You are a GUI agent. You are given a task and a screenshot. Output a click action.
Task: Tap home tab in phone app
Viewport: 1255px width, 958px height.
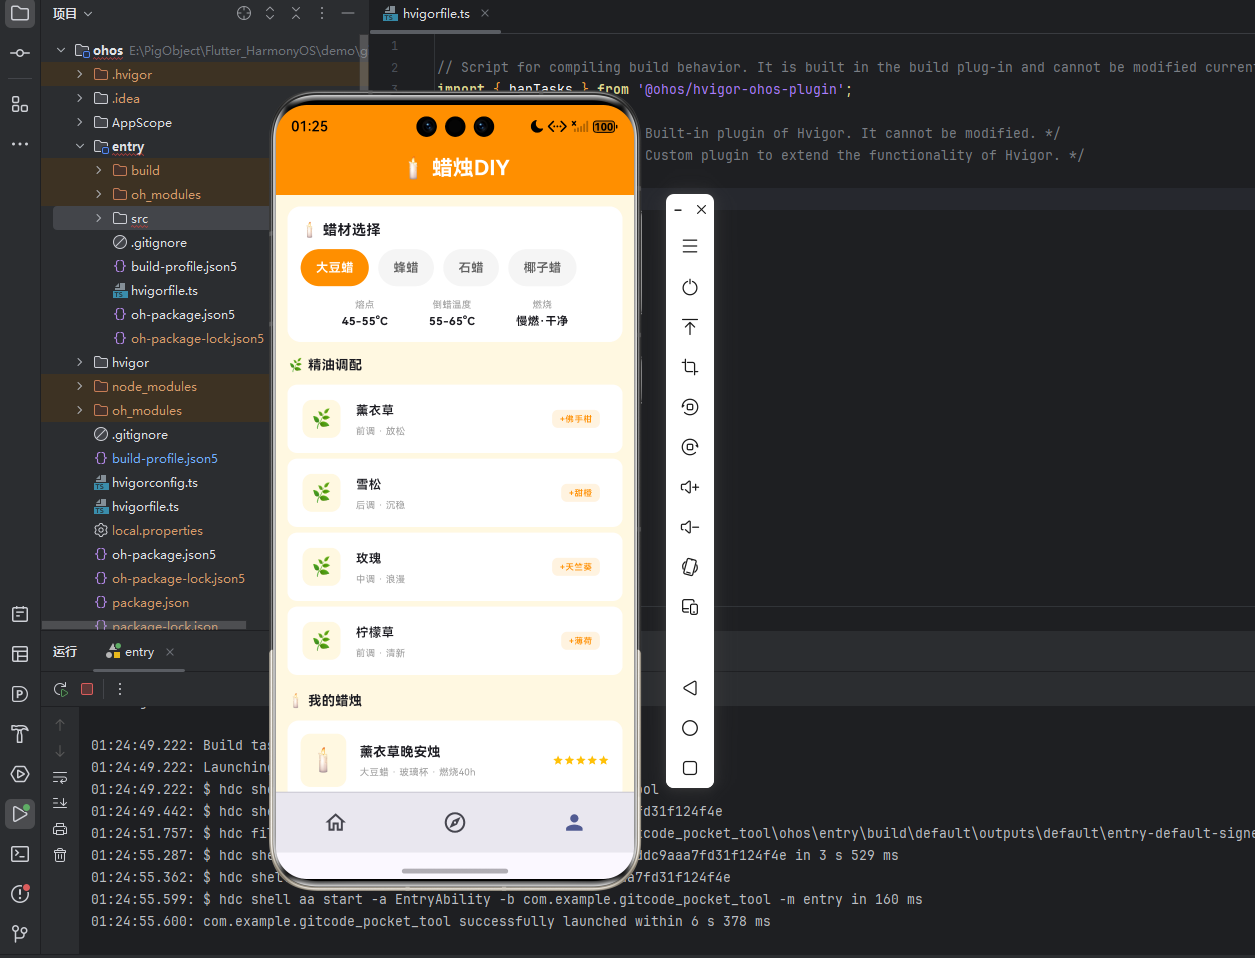coord(336,822)
